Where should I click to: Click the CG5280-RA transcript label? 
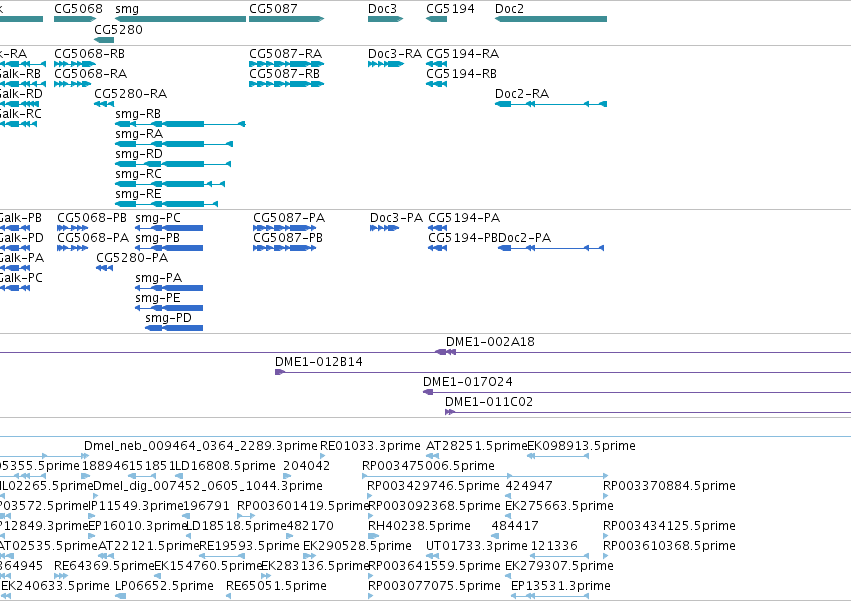(x=131, y=94)
